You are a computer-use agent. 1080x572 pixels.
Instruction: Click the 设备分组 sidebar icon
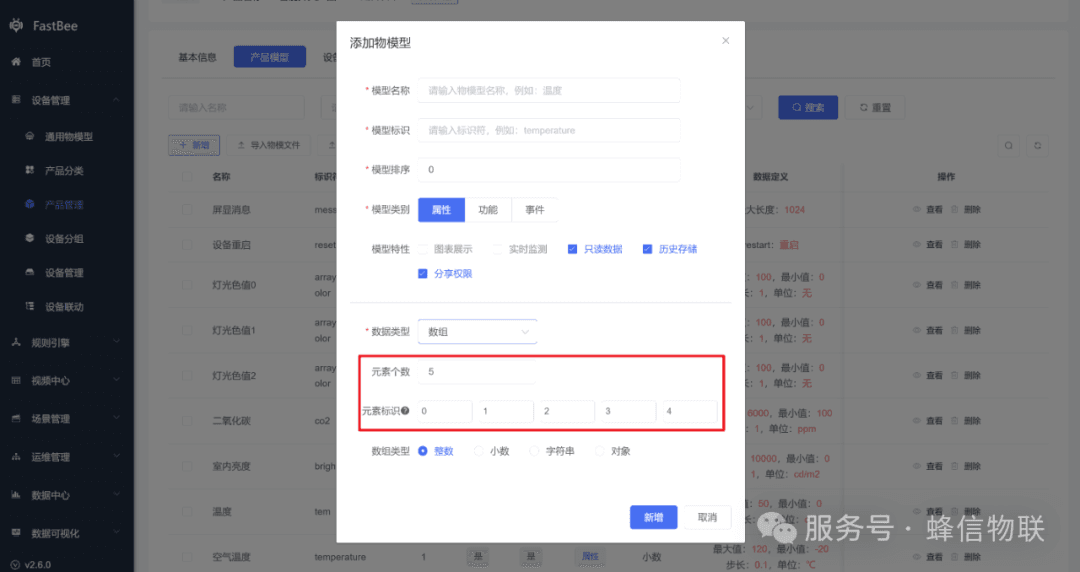[30, 238]
